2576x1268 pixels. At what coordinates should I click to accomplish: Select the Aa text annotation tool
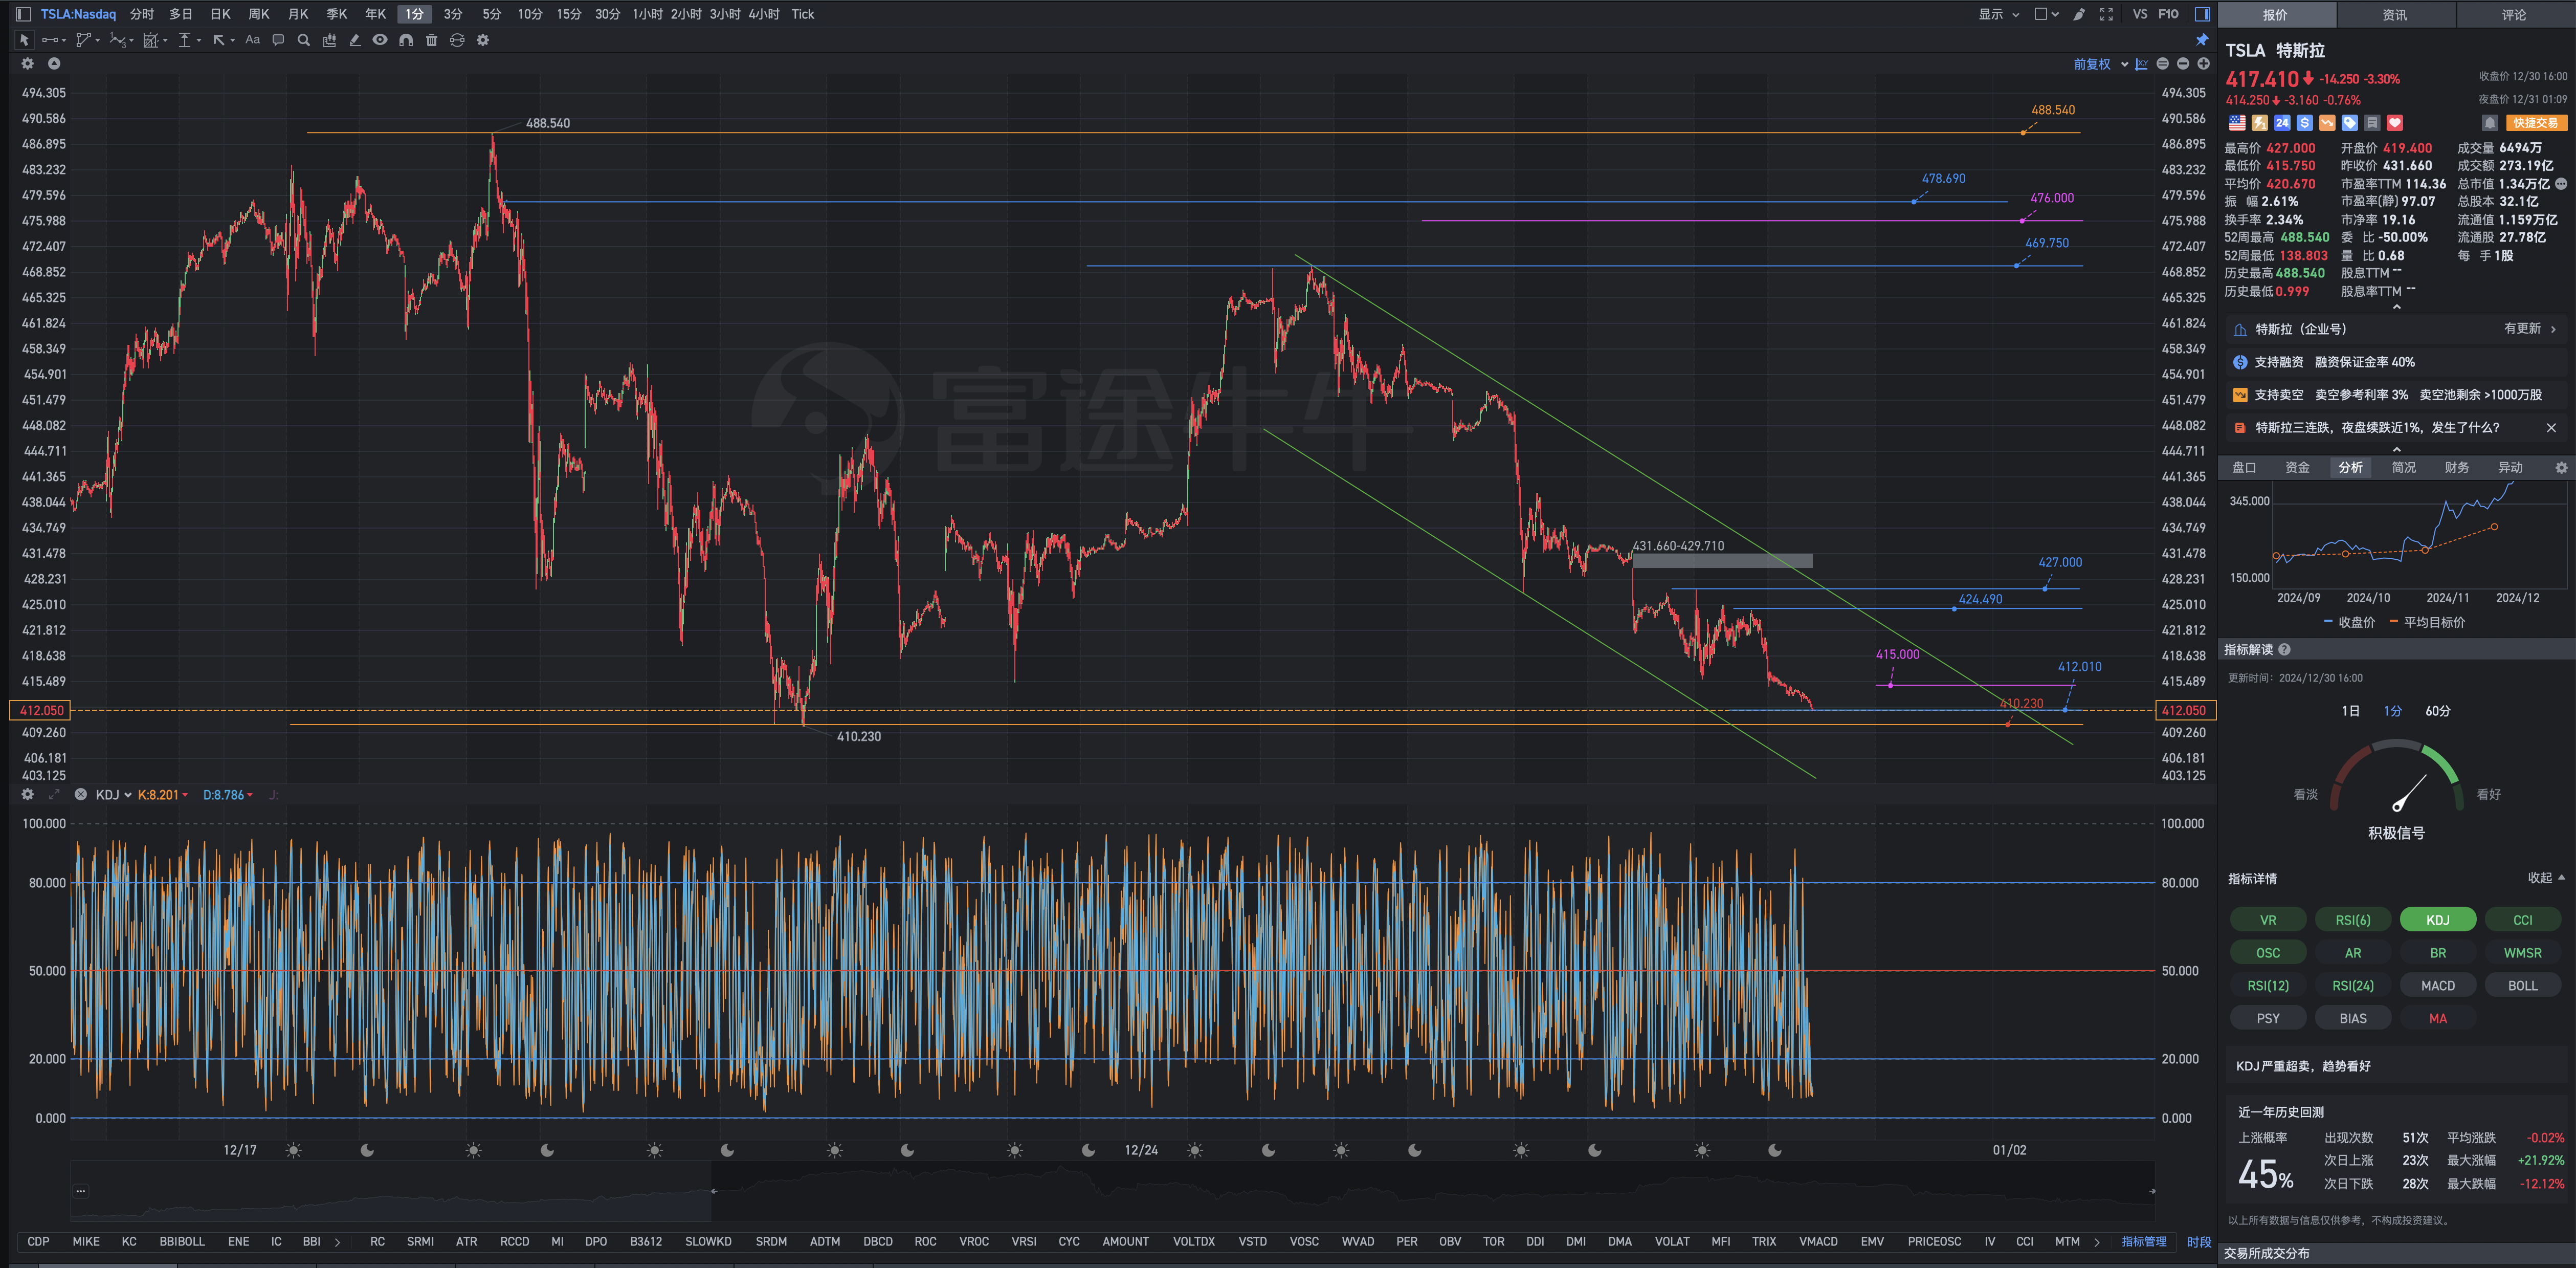(x=252, y=40)
